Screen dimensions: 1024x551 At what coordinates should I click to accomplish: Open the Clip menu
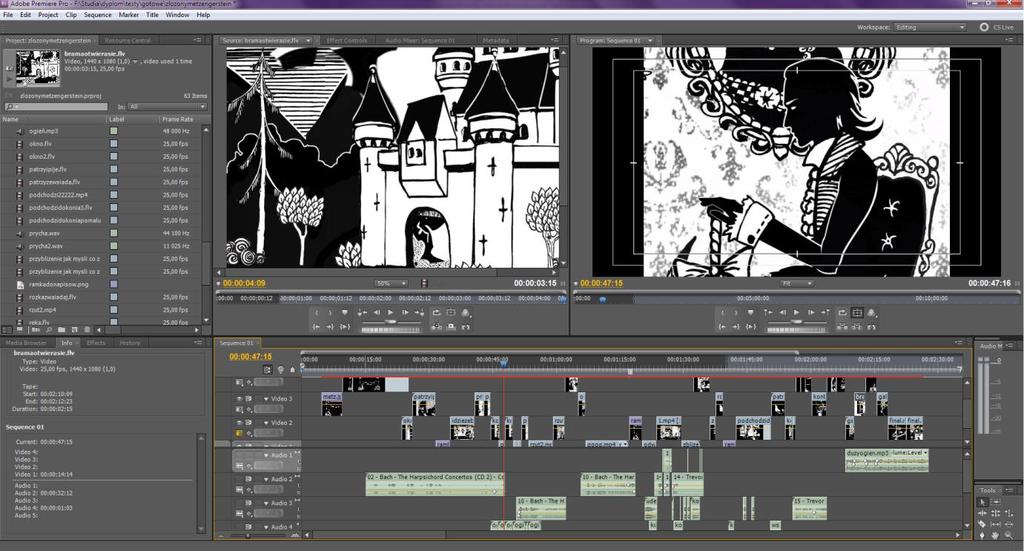point(71,14)
